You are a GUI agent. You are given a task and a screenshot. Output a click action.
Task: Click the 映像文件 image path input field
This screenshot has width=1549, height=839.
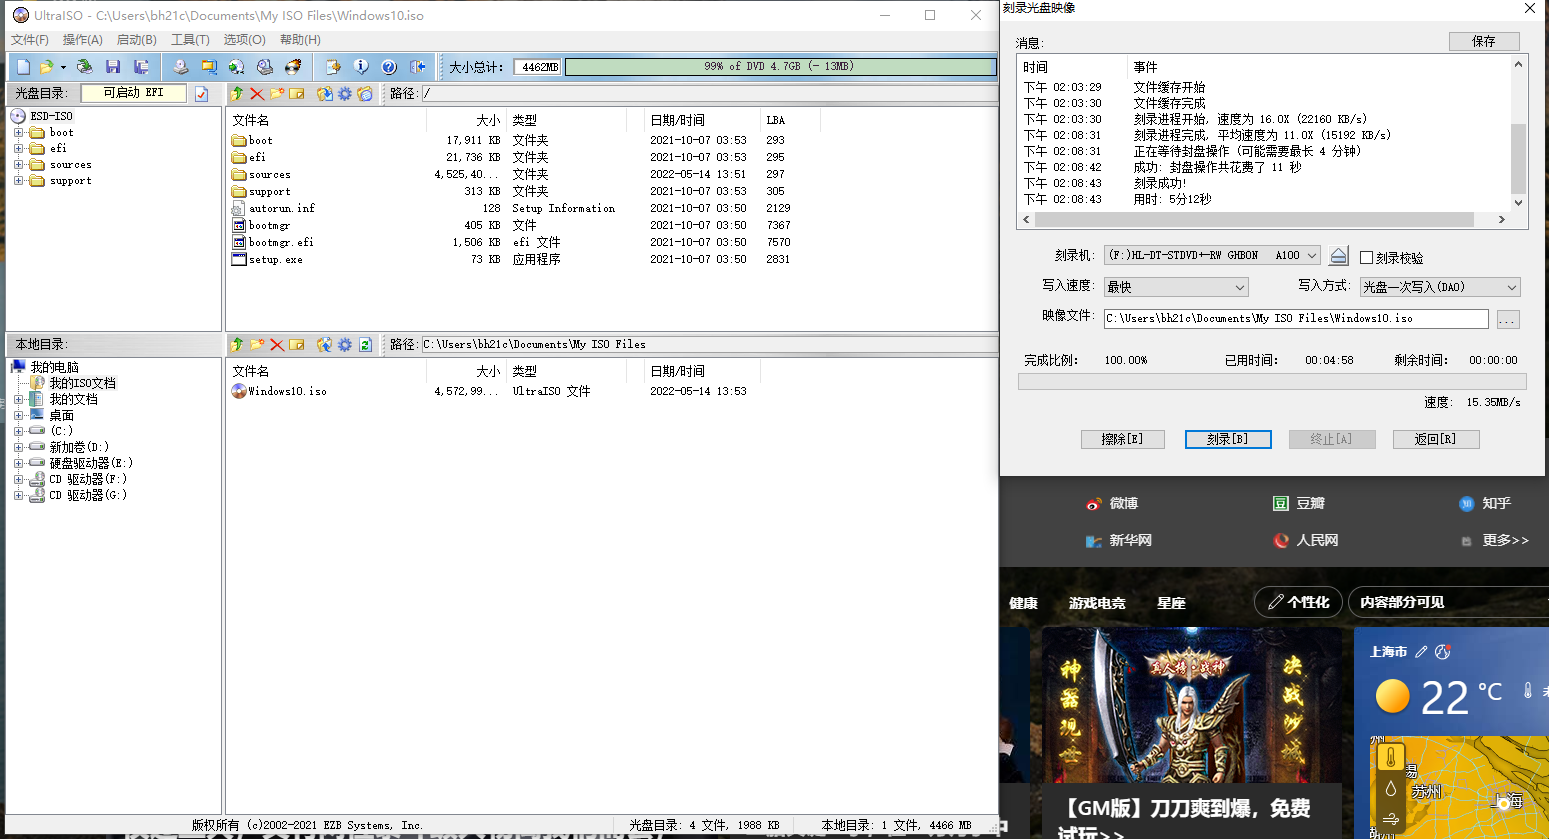click(1296, 318)
